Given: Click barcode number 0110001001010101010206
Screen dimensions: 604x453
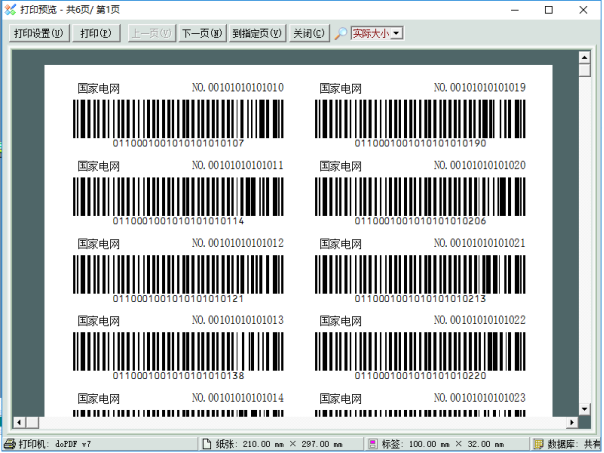Looking at the screenshot, I should point(420,221).
